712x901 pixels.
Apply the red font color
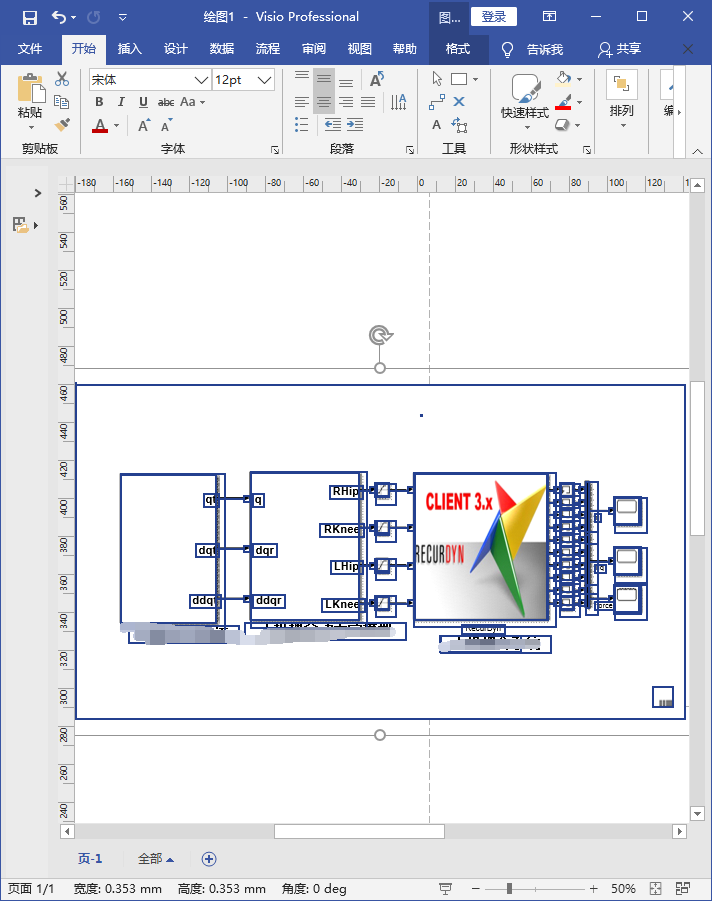[100, 125]
